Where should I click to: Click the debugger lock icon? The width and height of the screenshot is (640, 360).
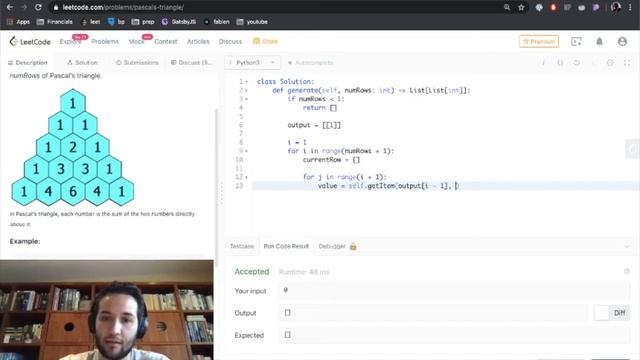(353, 246)
